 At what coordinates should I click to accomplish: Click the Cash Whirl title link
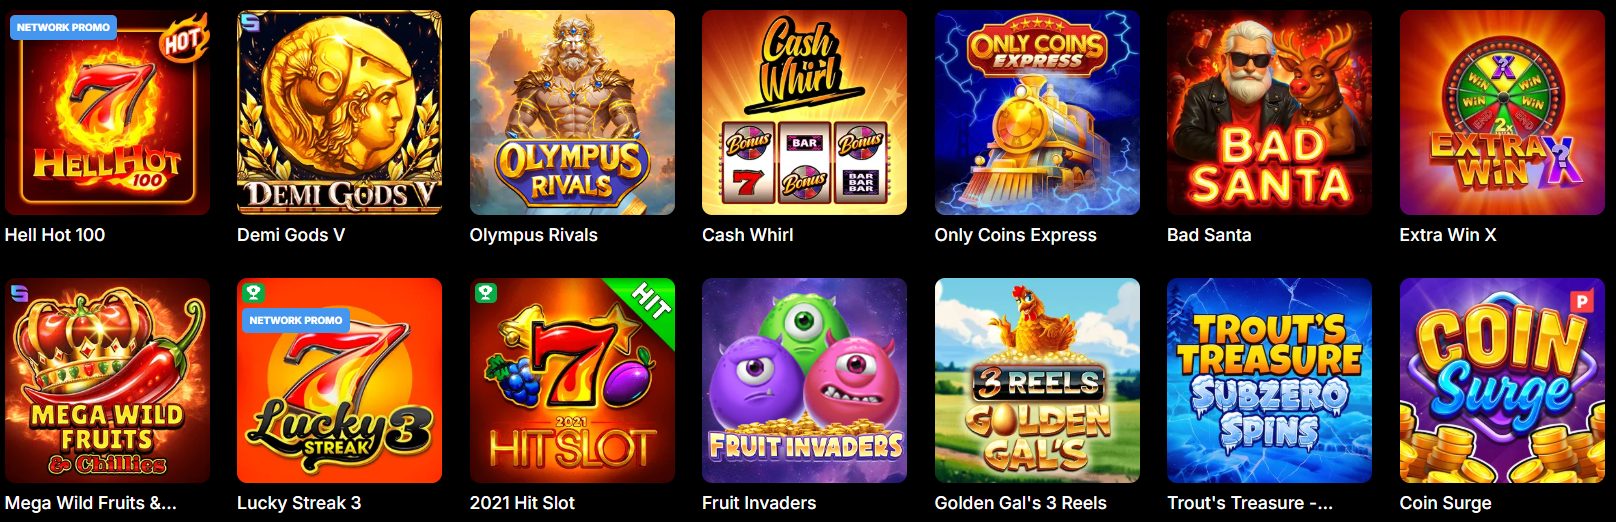pos(747,235)
